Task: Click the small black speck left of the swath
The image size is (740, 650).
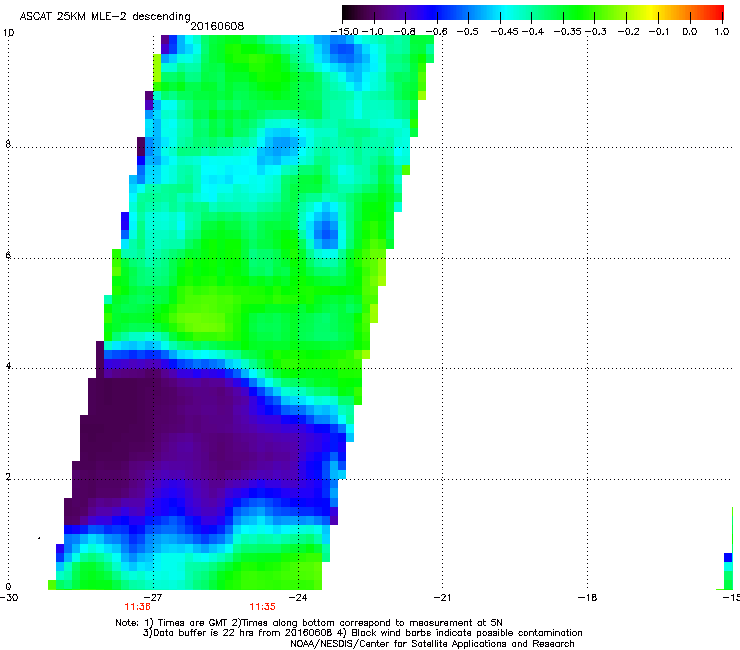Action: click(39, 538)
